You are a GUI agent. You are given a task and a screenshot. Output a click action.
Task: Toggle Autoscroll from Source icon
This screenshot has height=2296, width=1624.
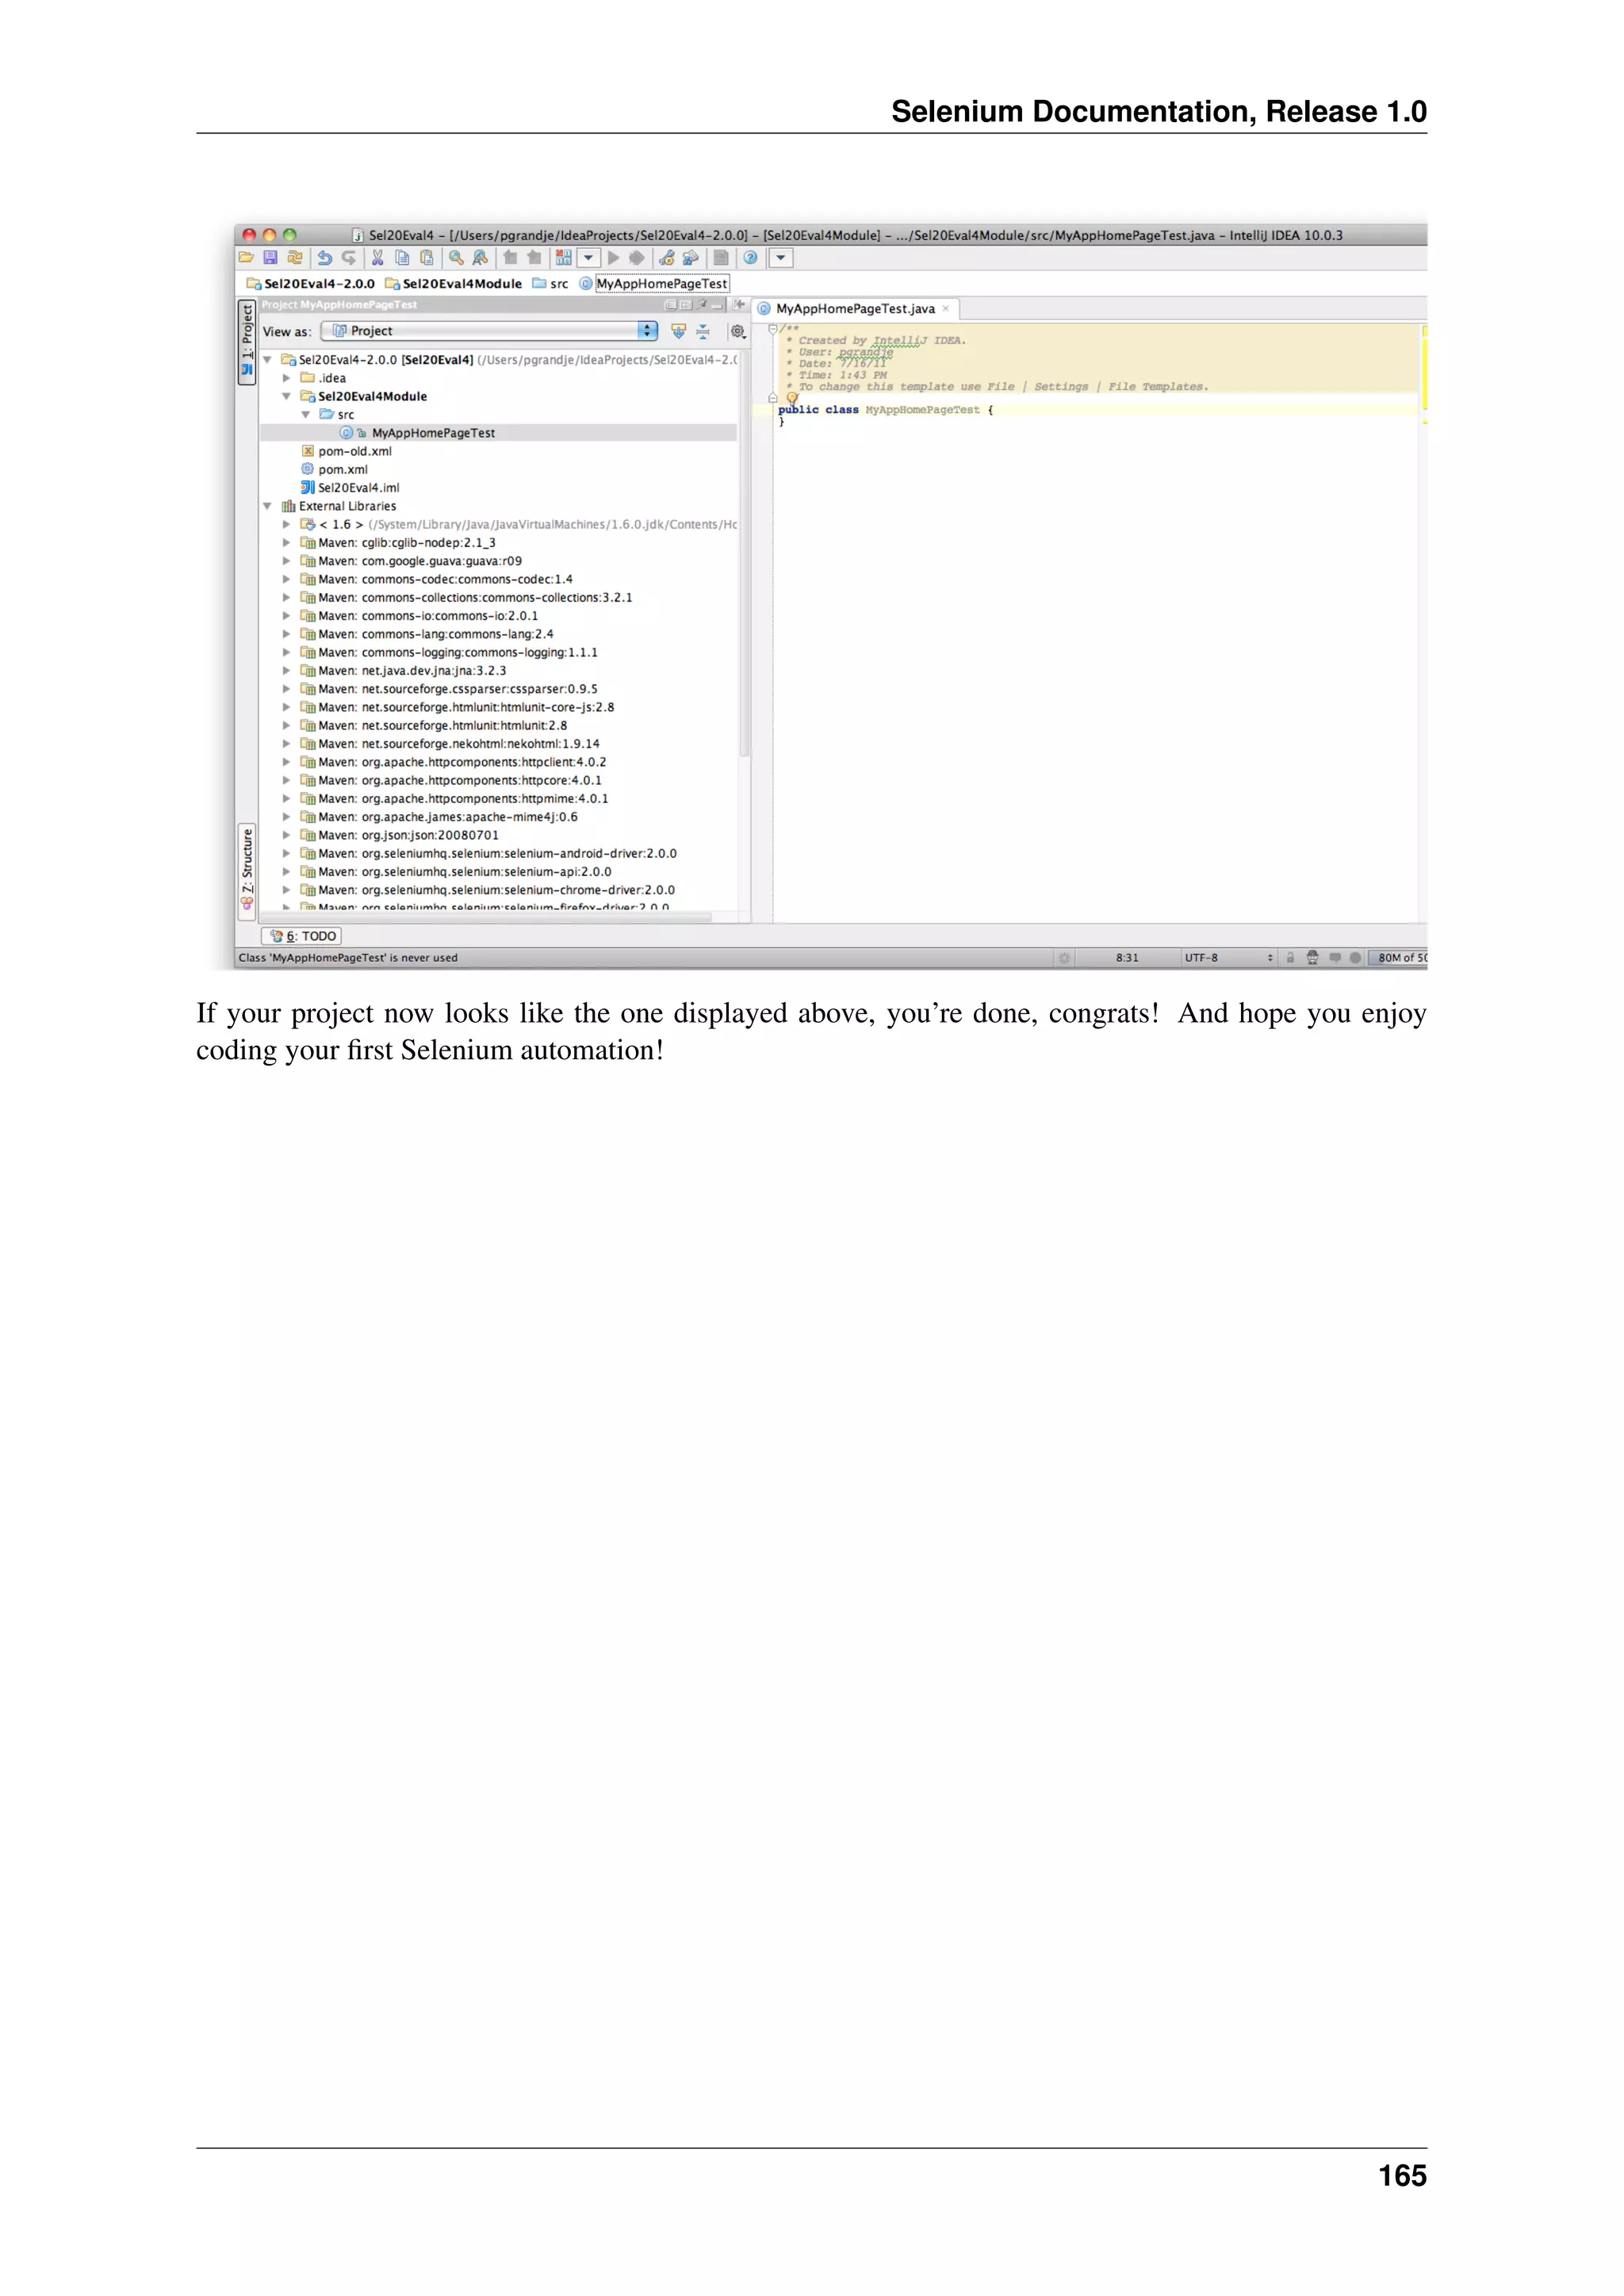(678, 331)
